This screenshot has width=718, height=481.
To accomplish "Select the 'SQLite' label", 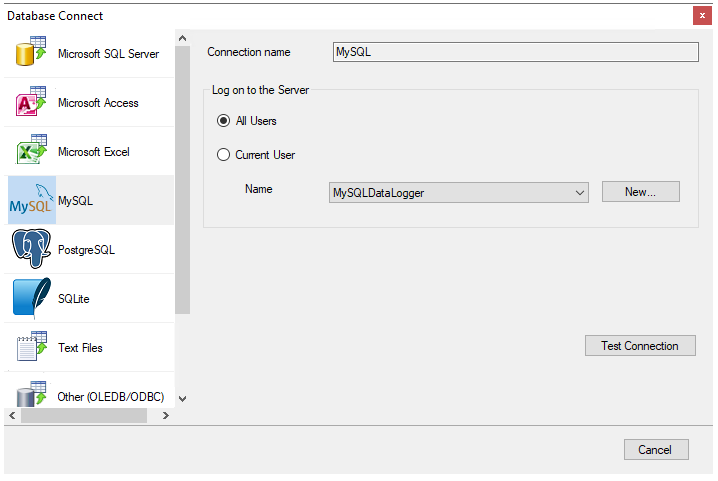I will 73,299.
